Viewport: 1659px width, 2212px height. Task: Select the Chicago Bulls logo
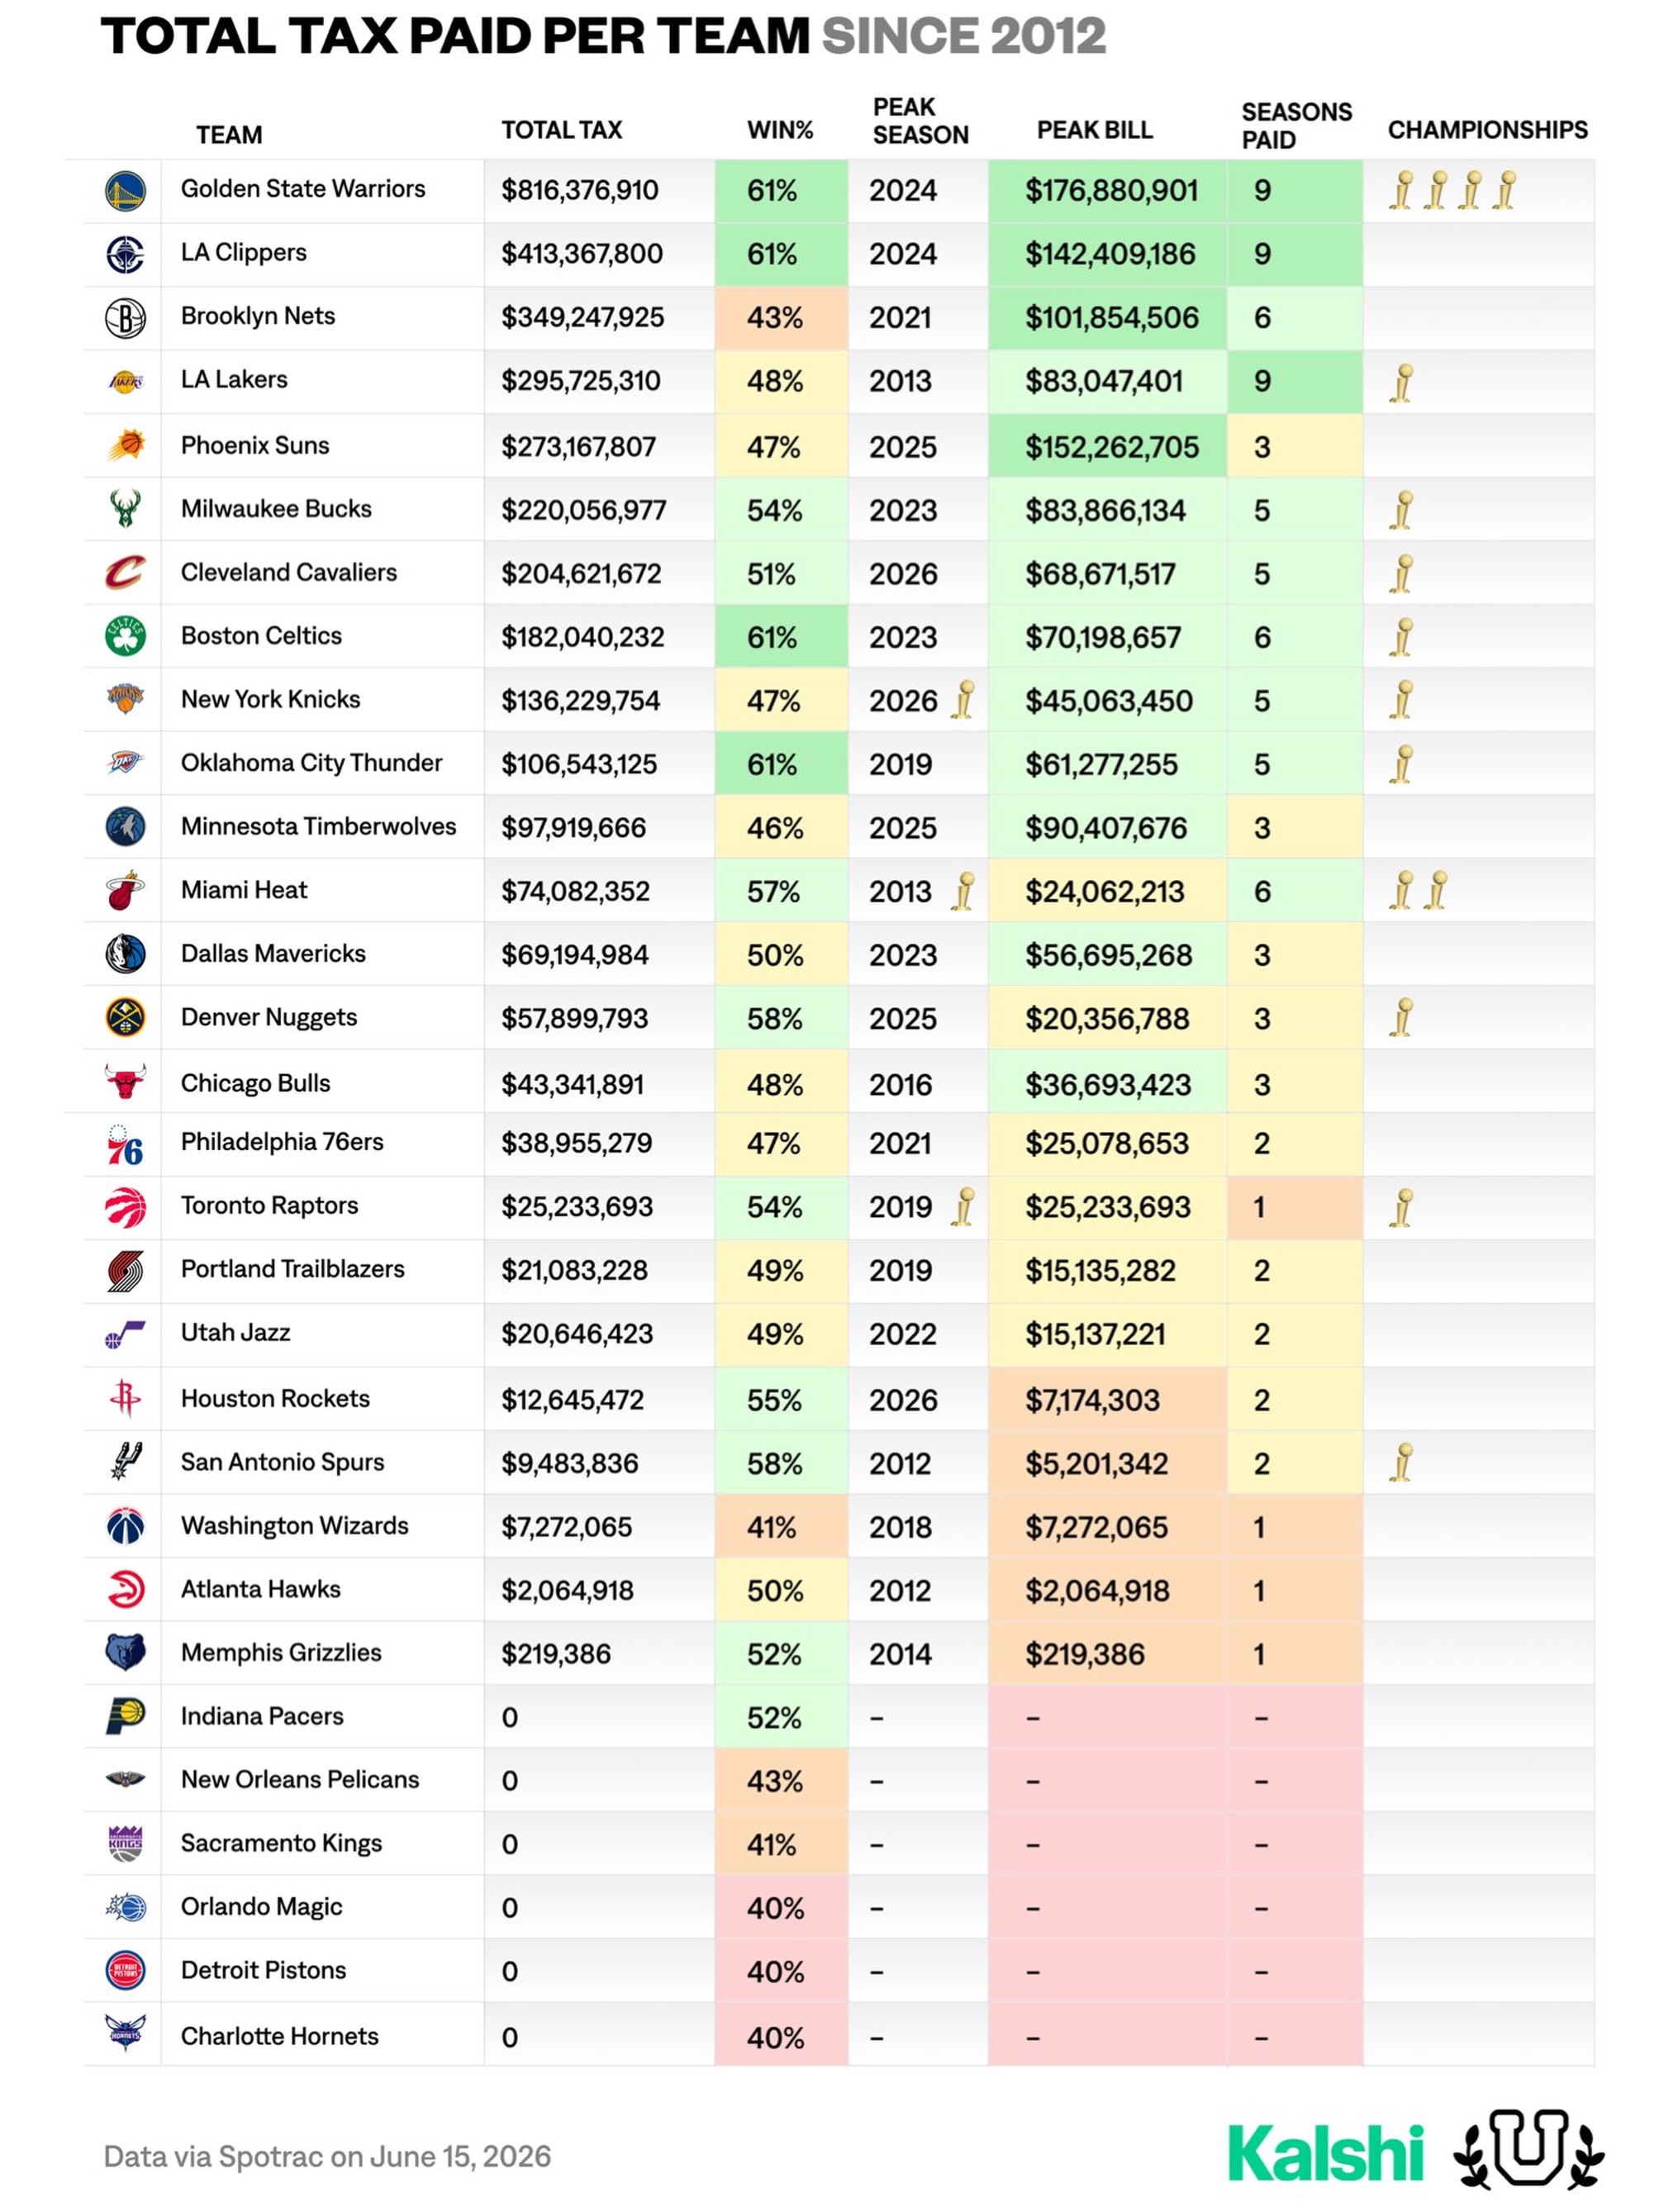(125, 1081)
